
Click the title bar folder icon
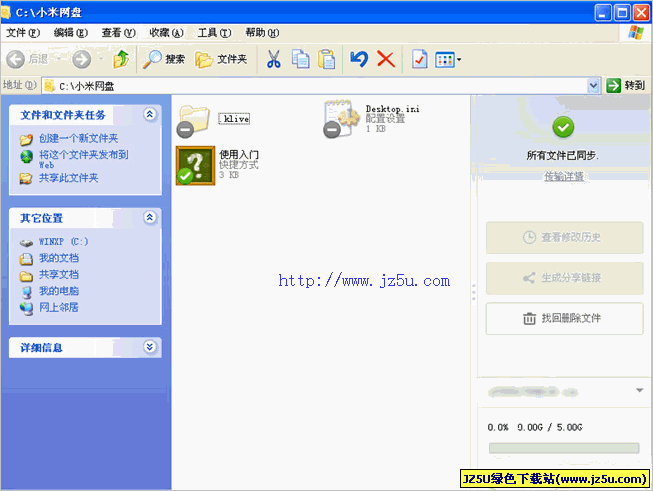pos(5,12)
